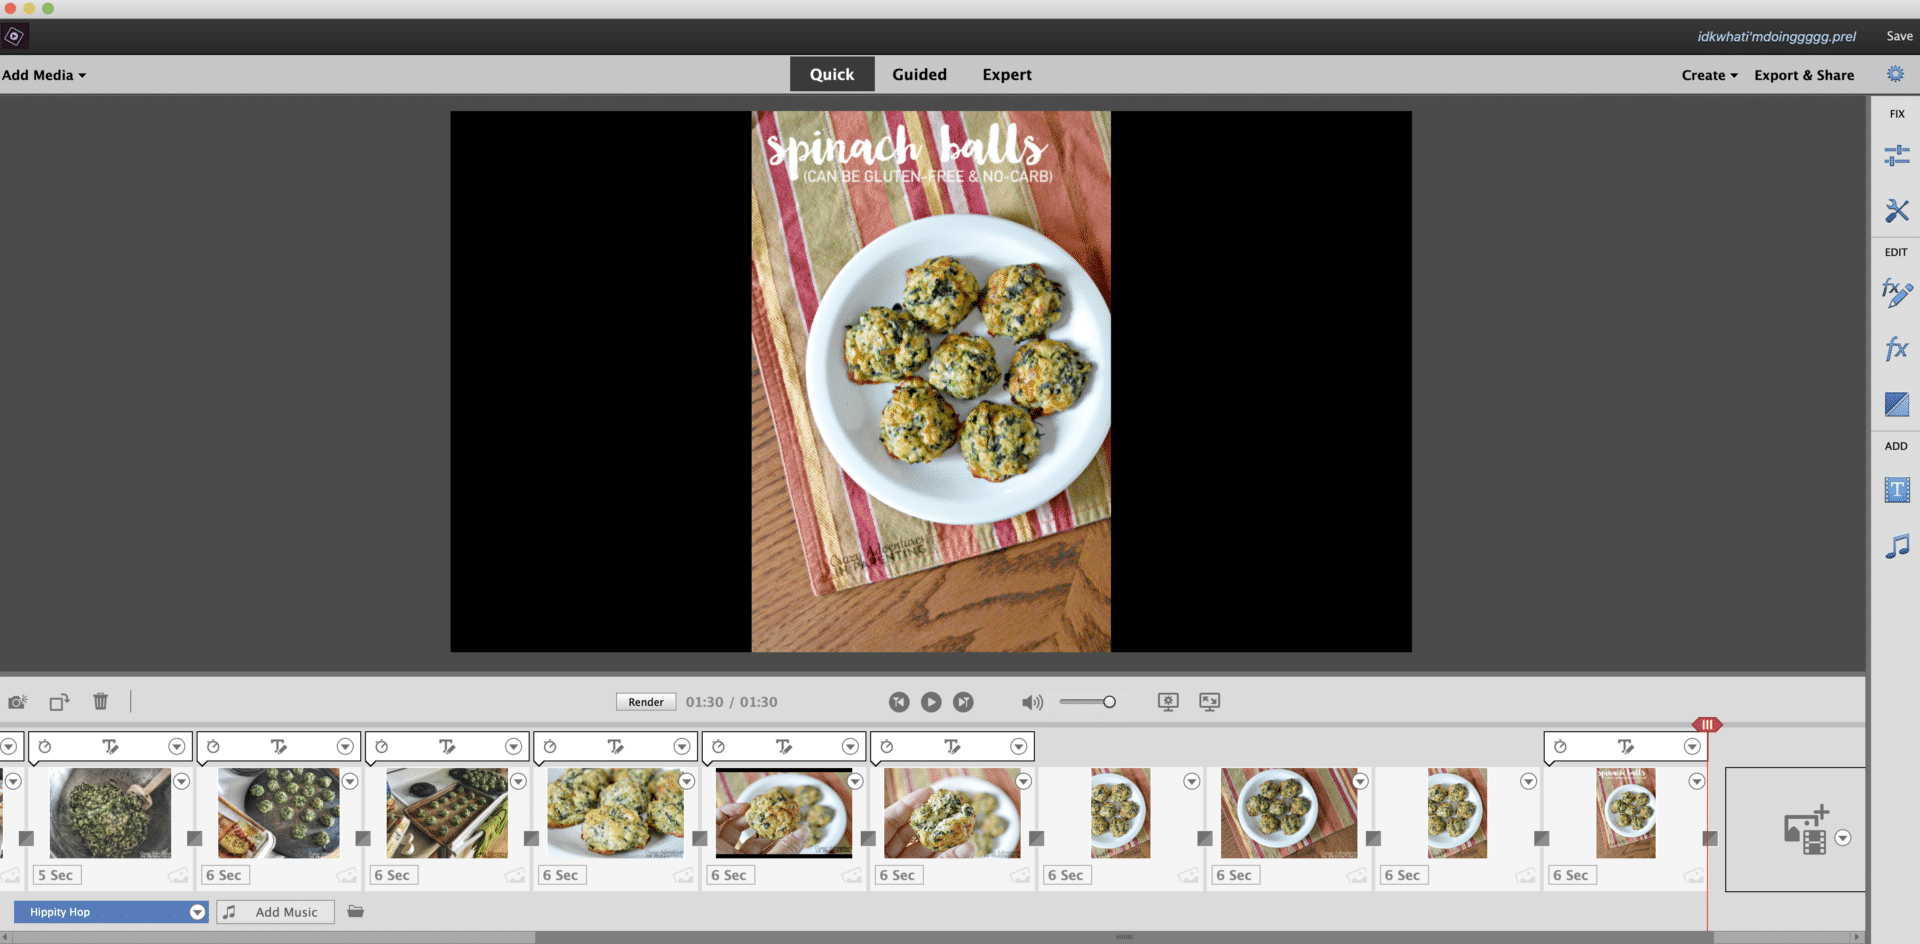Click 6 Sec duration under title slide clip
1920x944 pixels.
pos(1571,875)
